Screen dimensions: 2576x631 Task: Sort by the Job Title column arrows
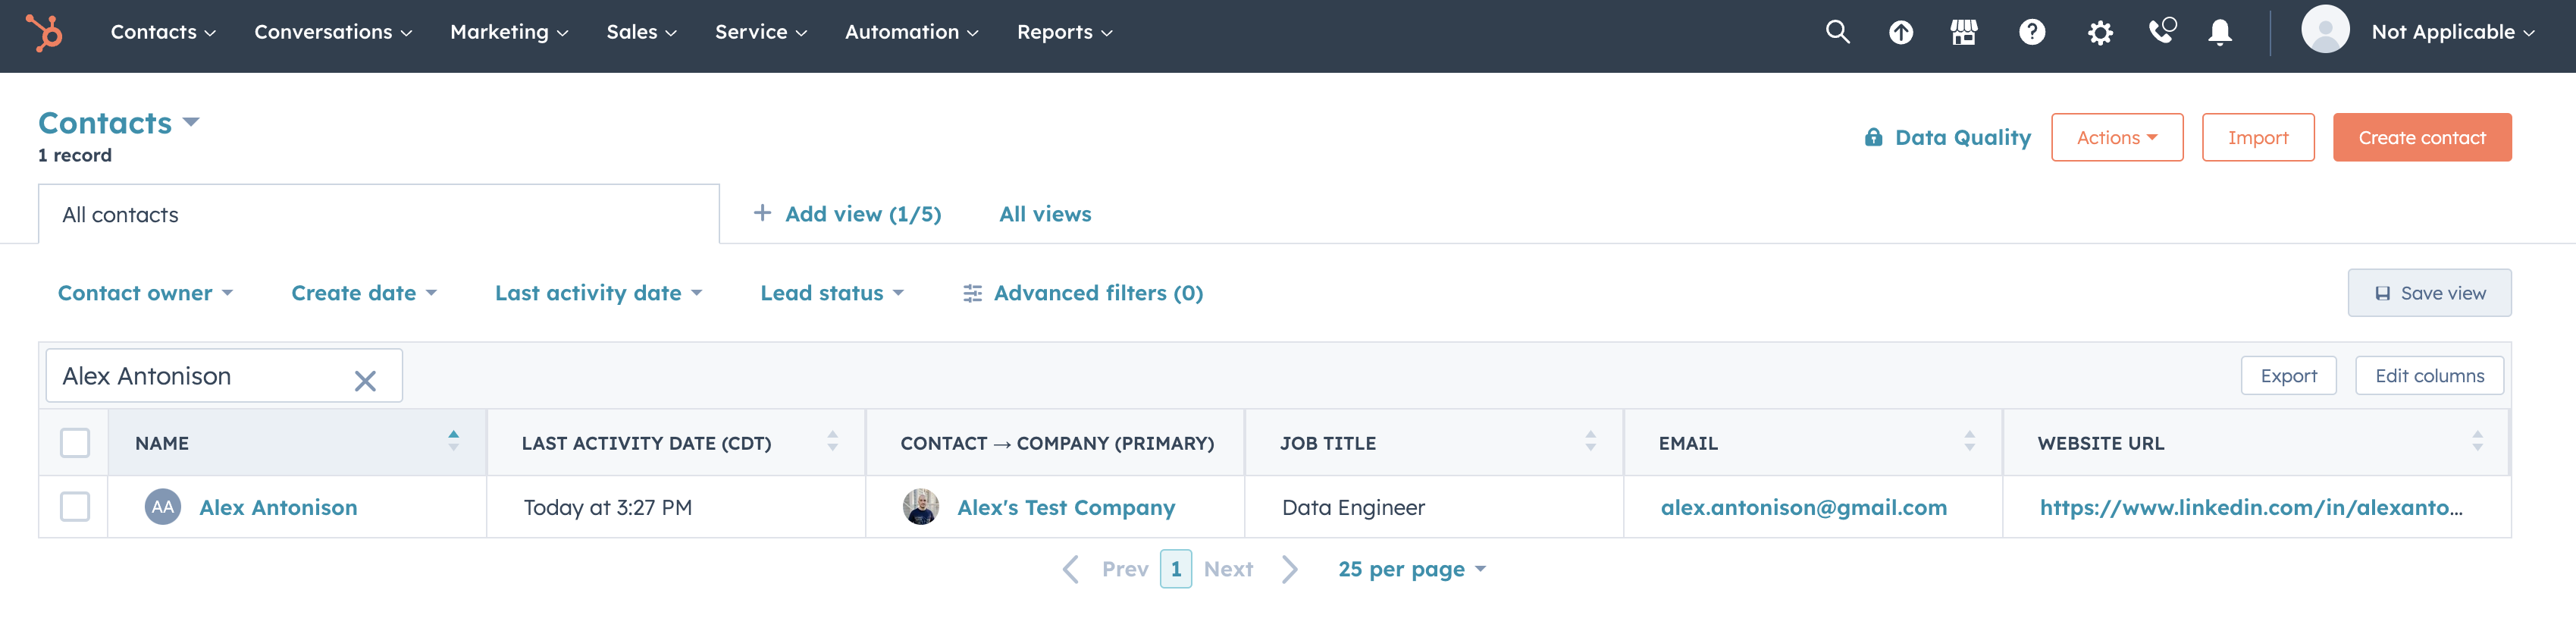point(1590,441)
